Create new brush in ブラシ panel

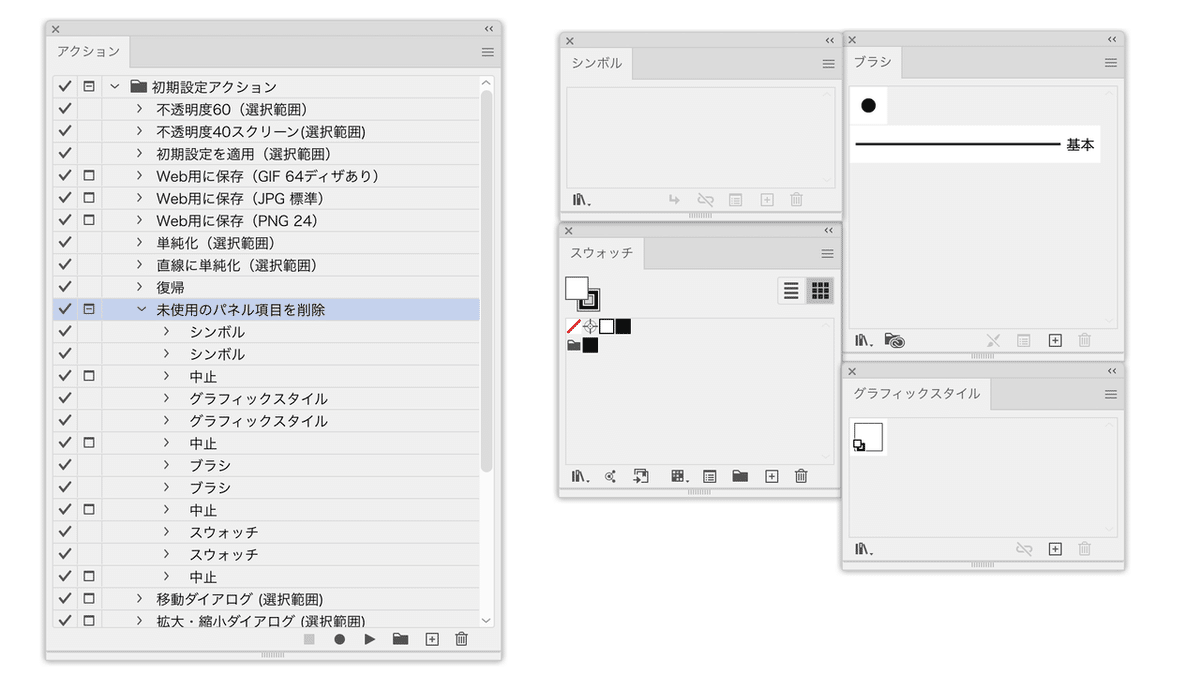coord(1055,340)
